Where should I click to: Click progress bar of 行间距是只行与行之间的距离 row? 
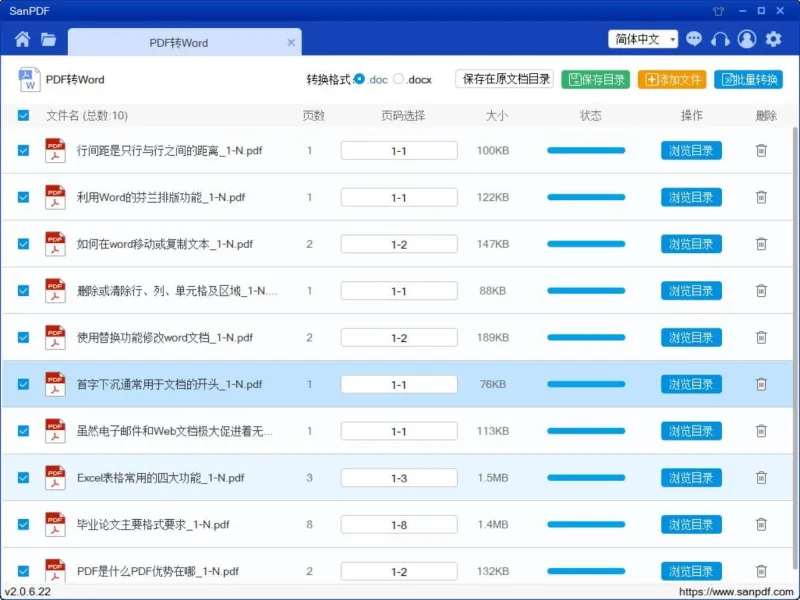[x=586, y=151]
